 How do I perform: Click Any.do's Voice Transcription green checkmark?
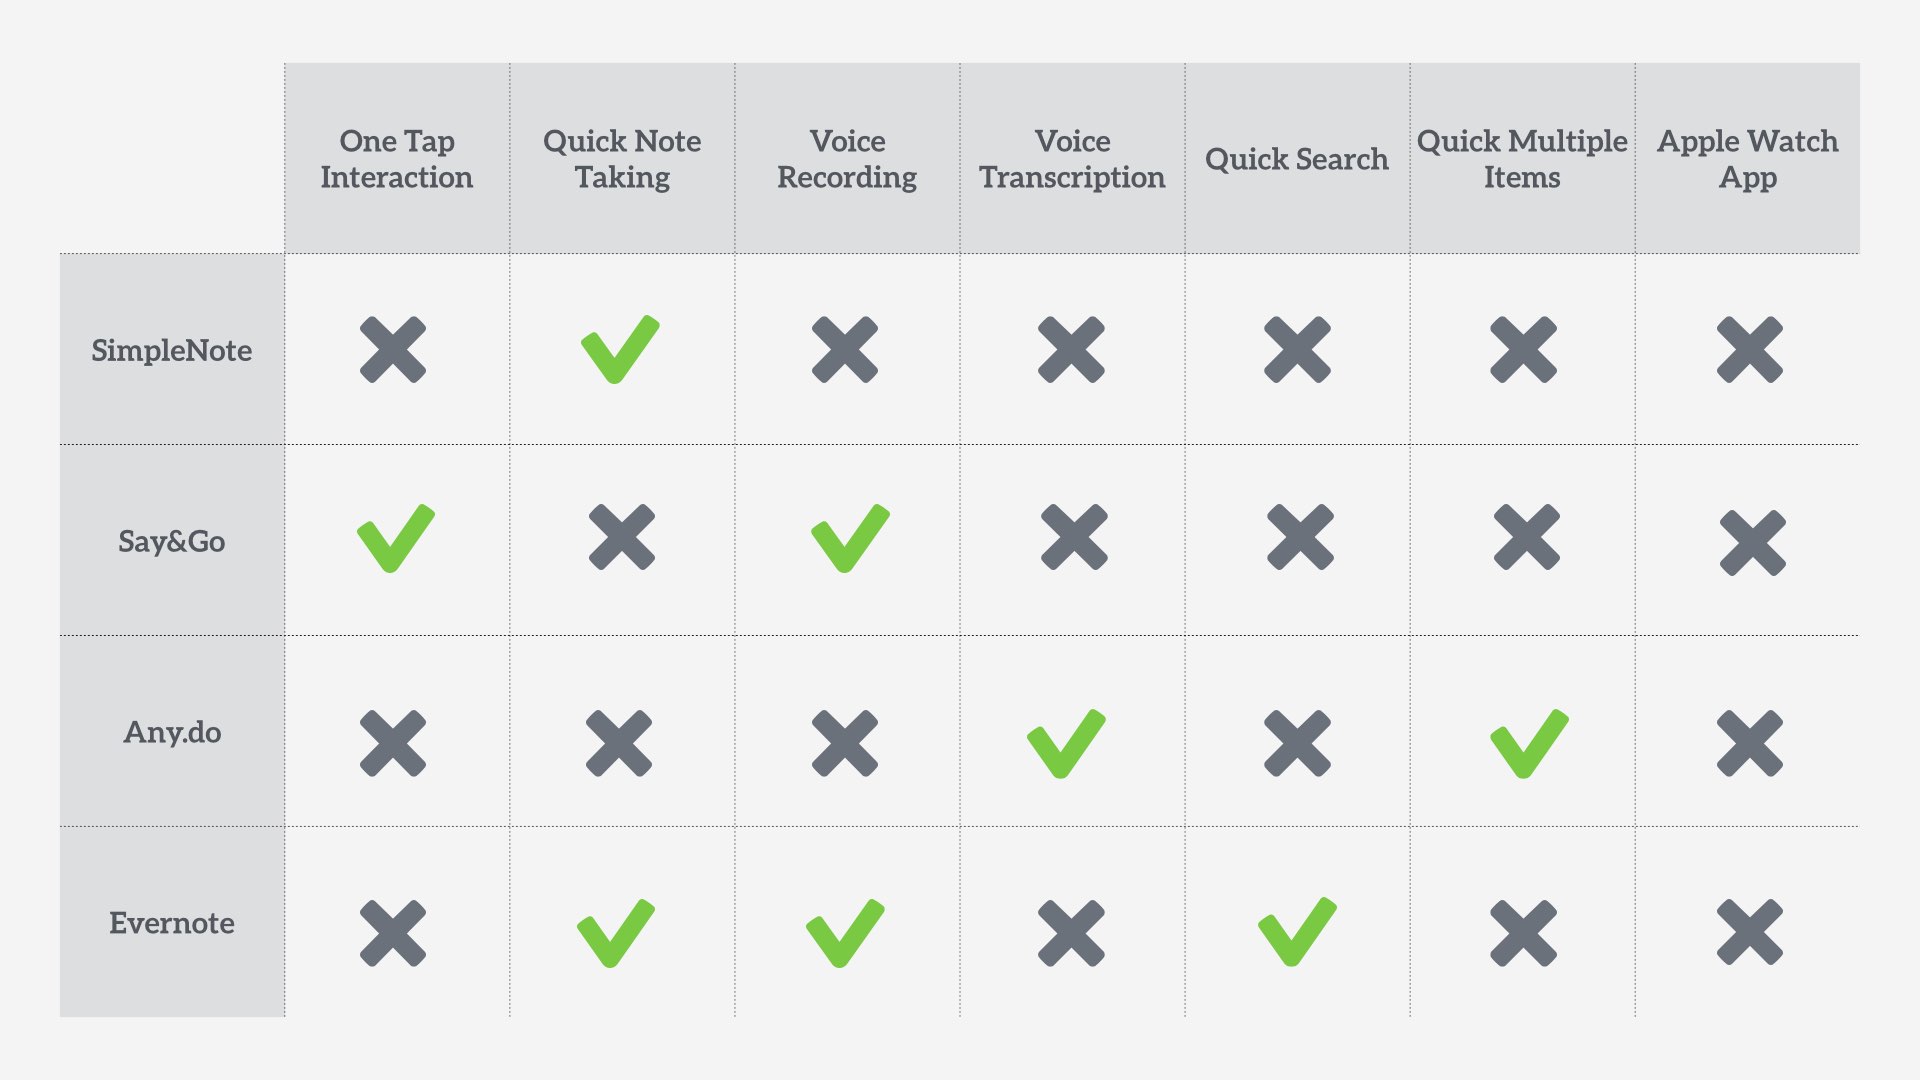click(1065, 744)
